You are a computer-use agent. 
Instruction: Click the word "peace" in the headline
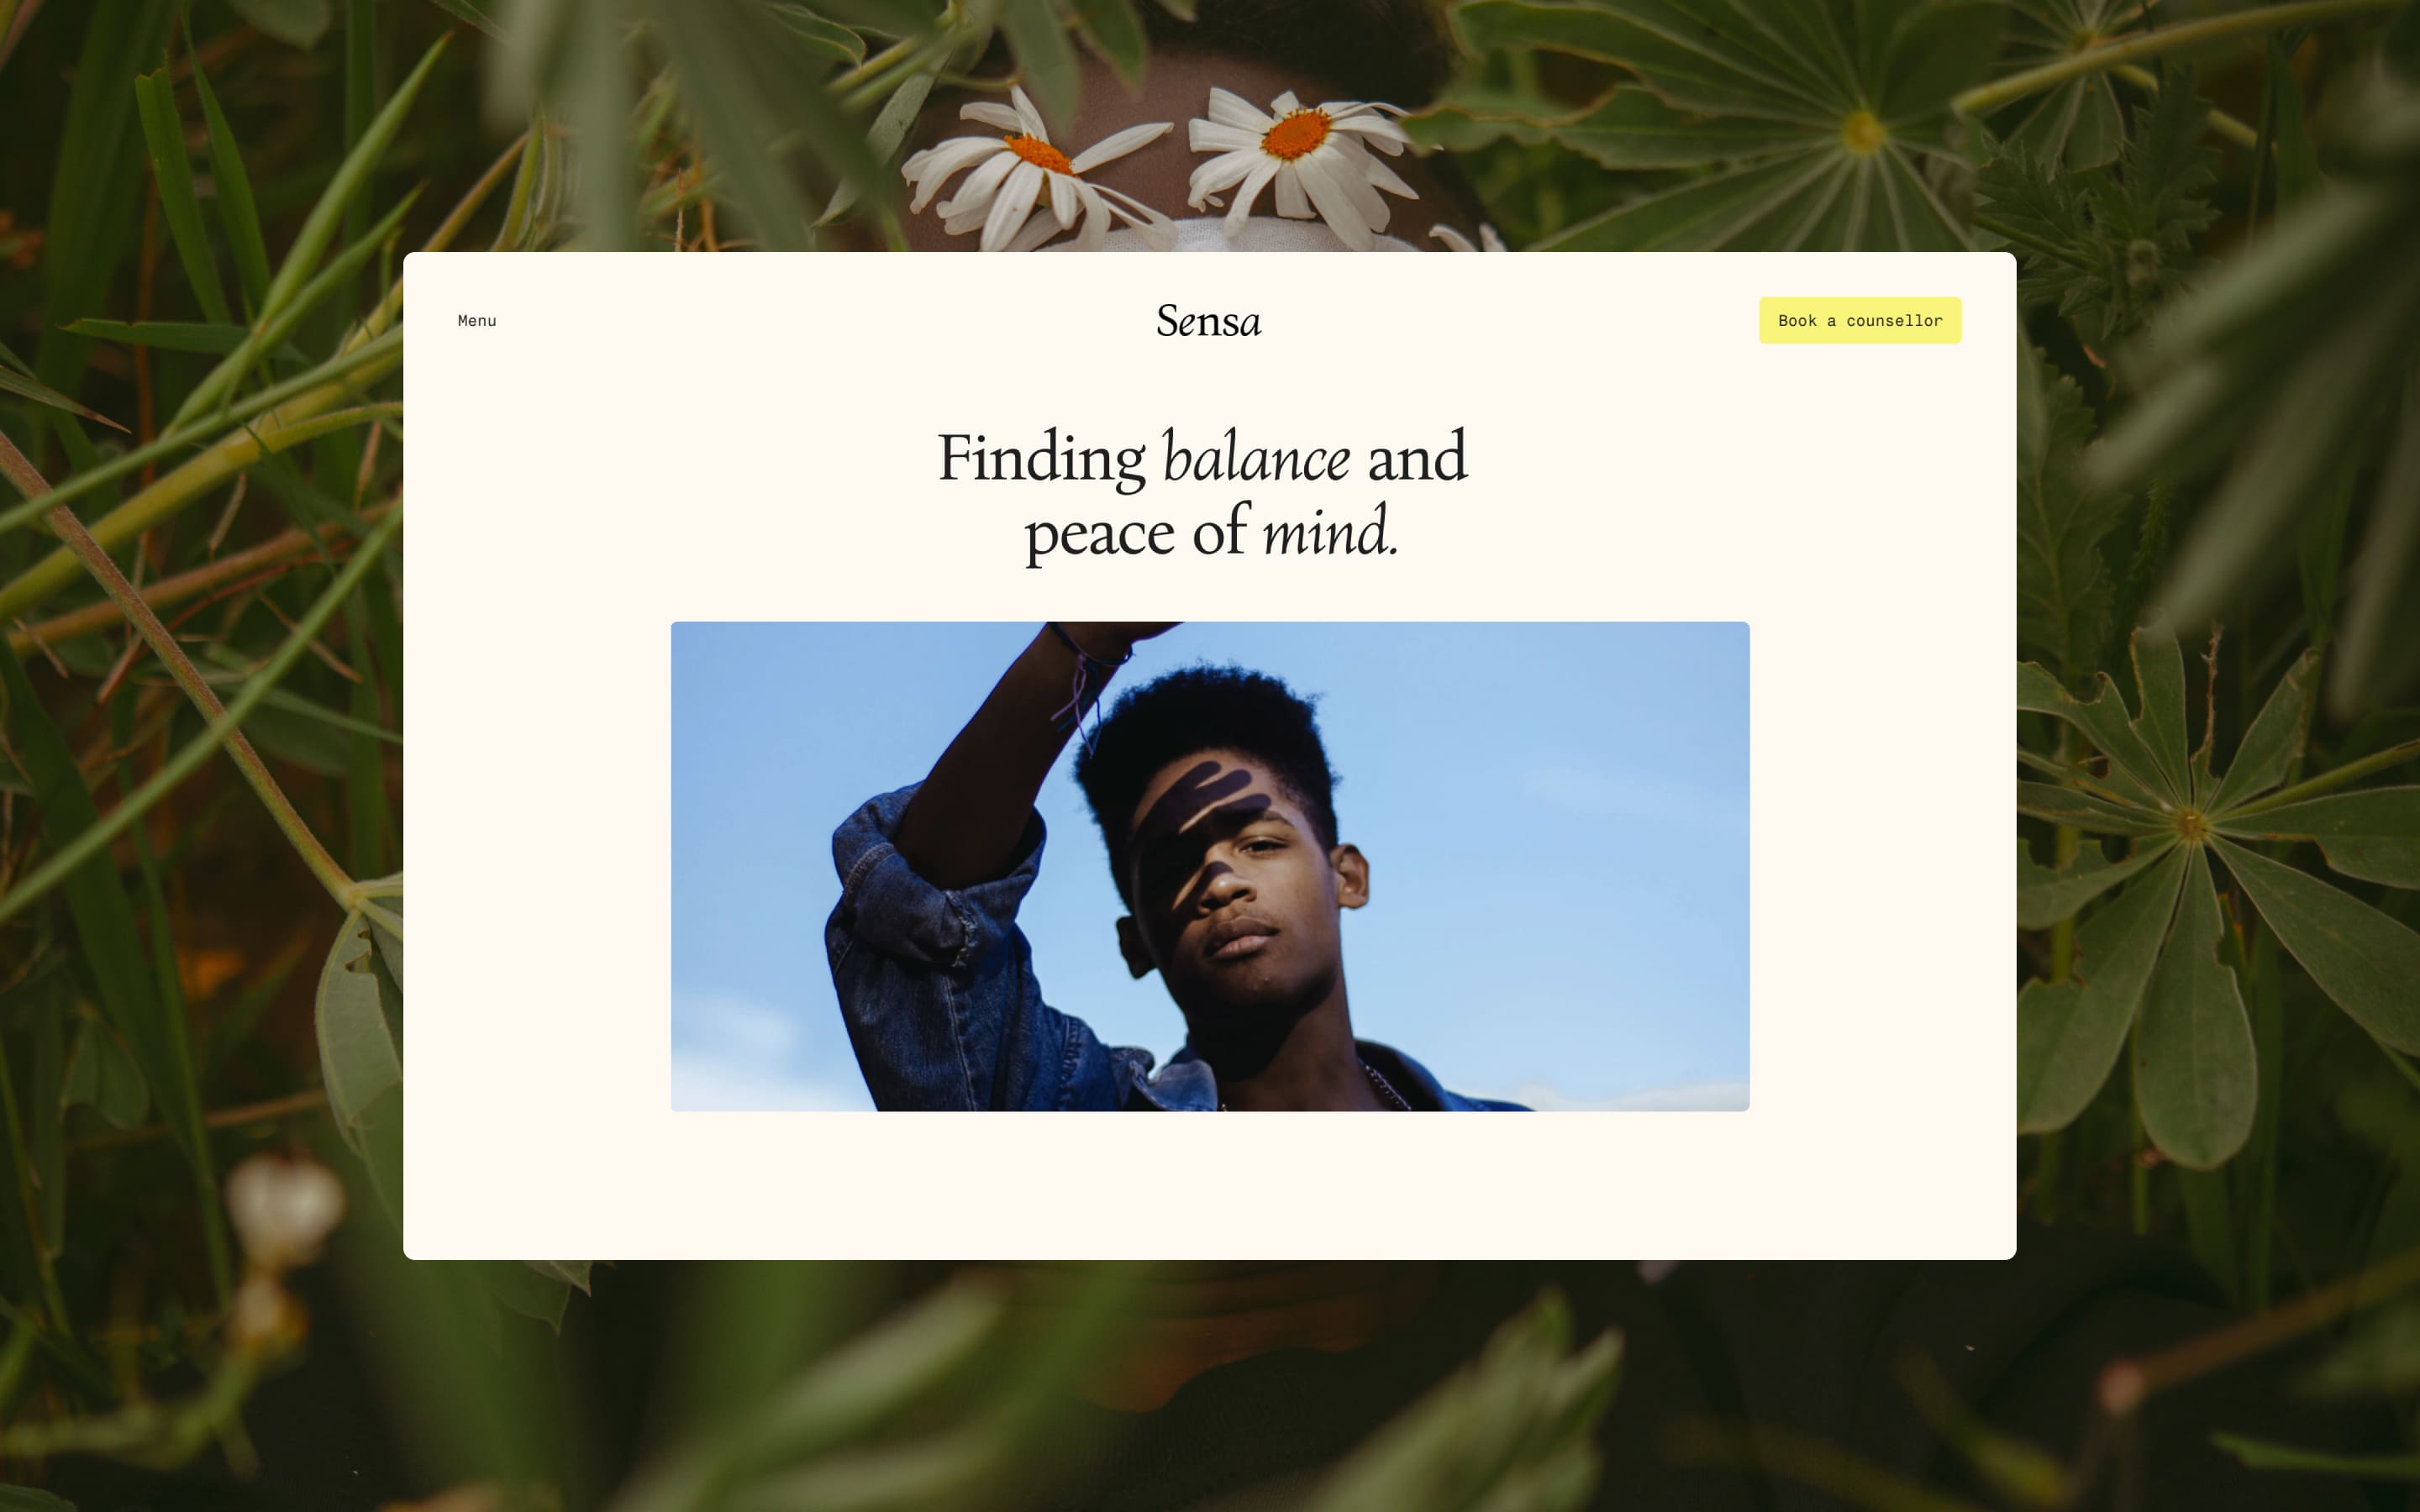pyautogui.click(x=1099, y=535)
